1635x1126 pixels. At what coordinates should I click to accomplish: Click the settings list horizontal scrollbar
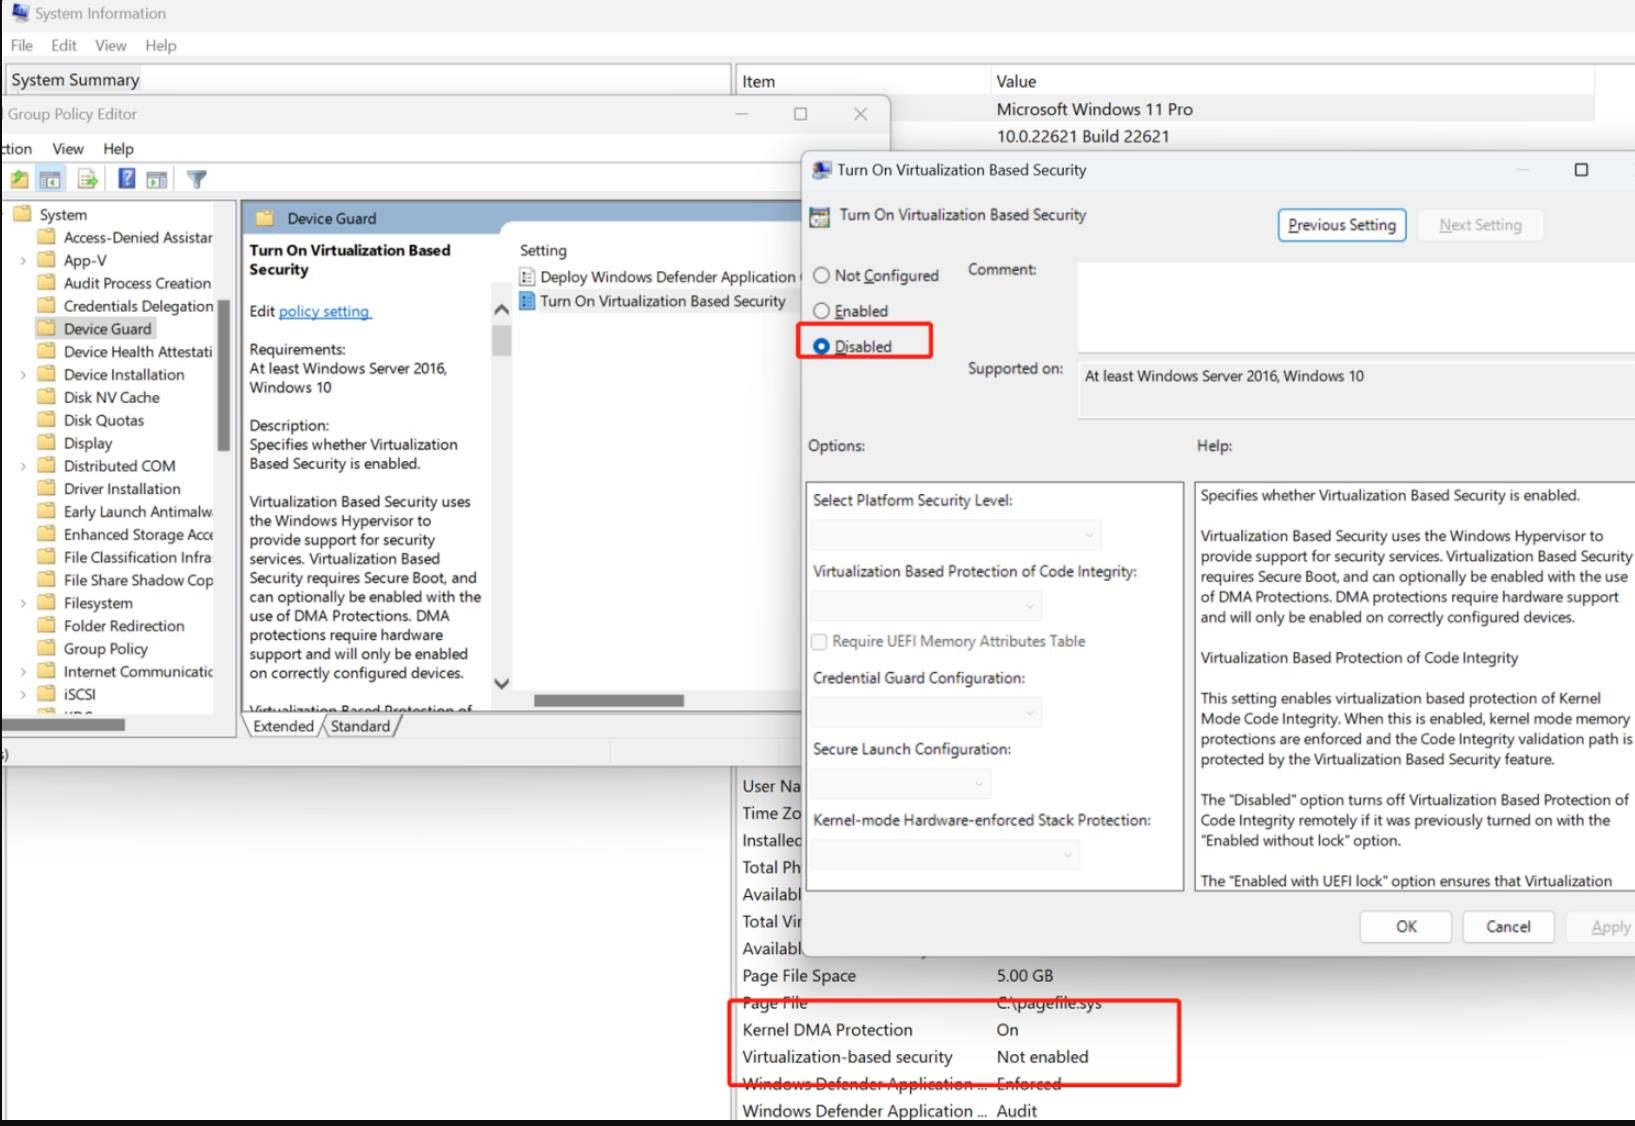coord(608,700)
